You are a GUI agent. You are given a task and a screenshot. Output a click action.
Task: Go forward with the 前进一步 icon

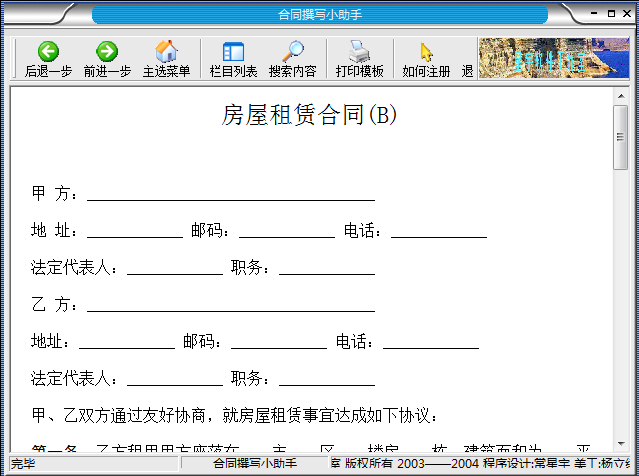107,52
